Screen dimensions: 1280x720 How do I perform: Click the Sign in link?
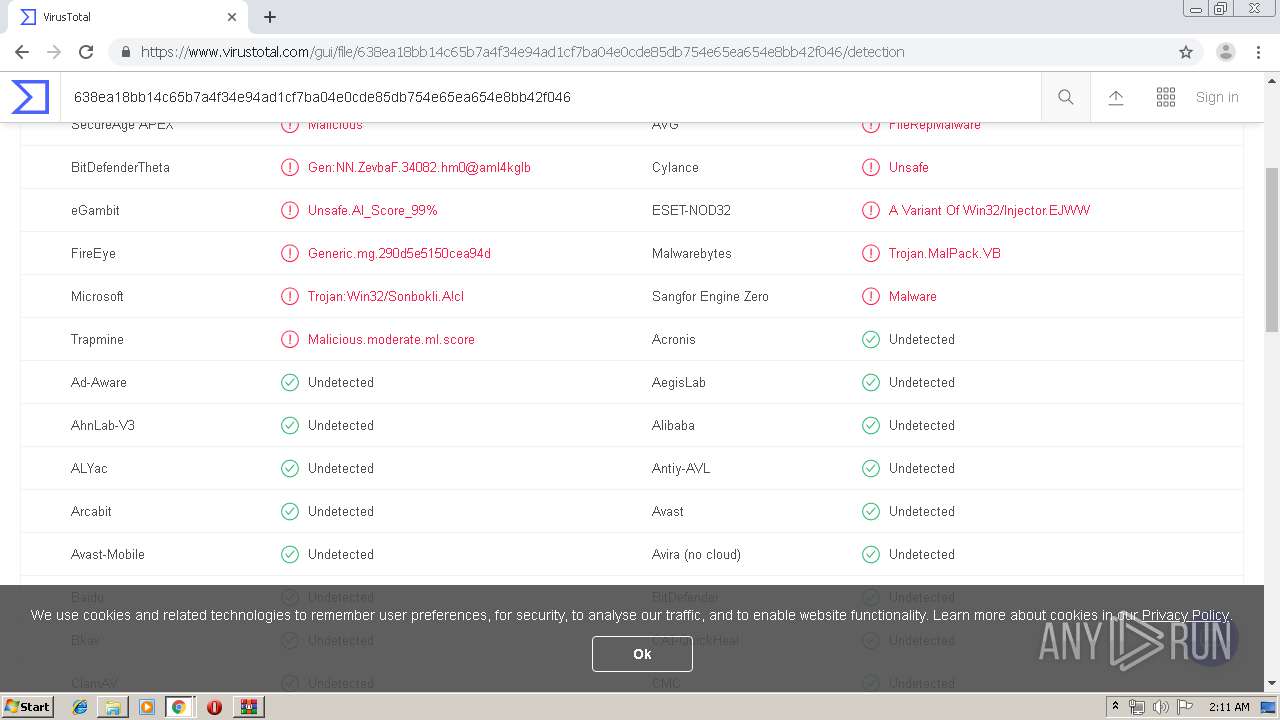pos(1217,97)
